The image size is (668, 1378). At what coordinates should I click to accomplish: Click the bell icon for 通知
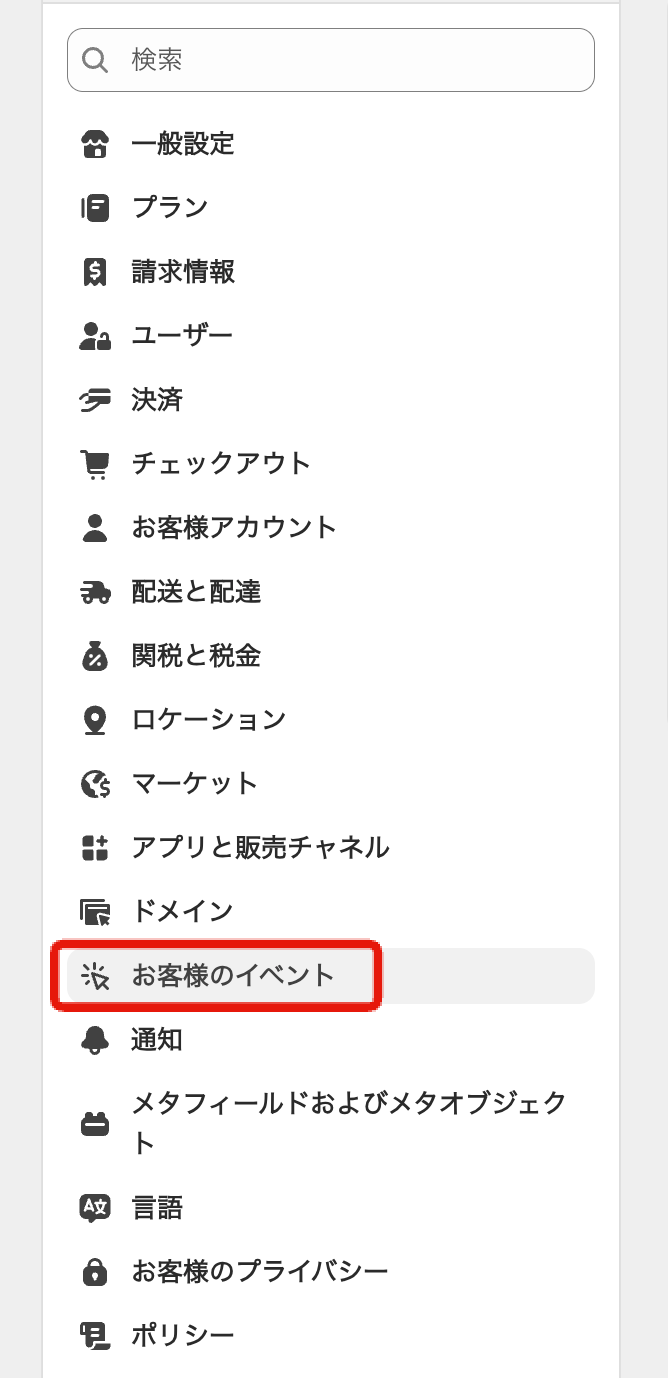click(94, 1040)
